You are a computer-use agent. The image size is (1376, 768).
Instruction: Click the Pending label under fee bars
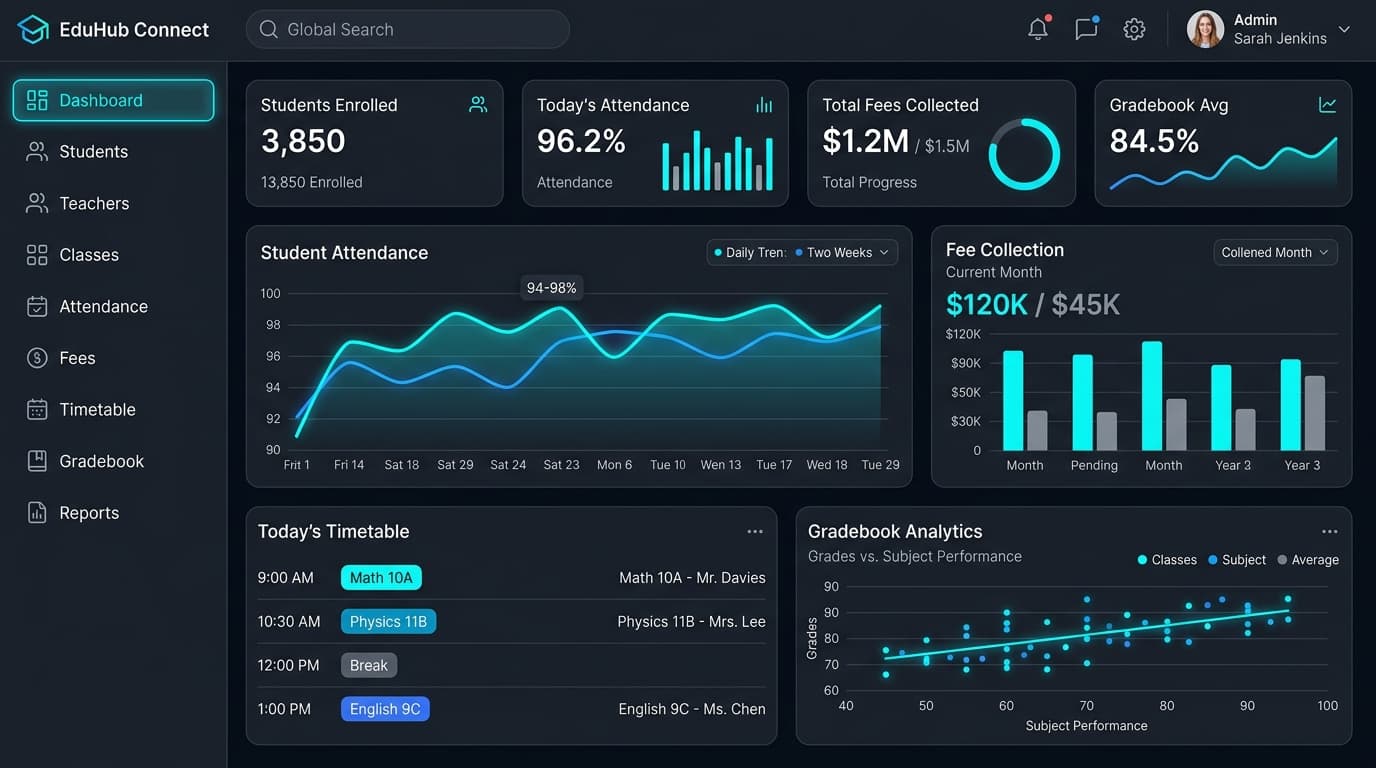coord(1094,466)
